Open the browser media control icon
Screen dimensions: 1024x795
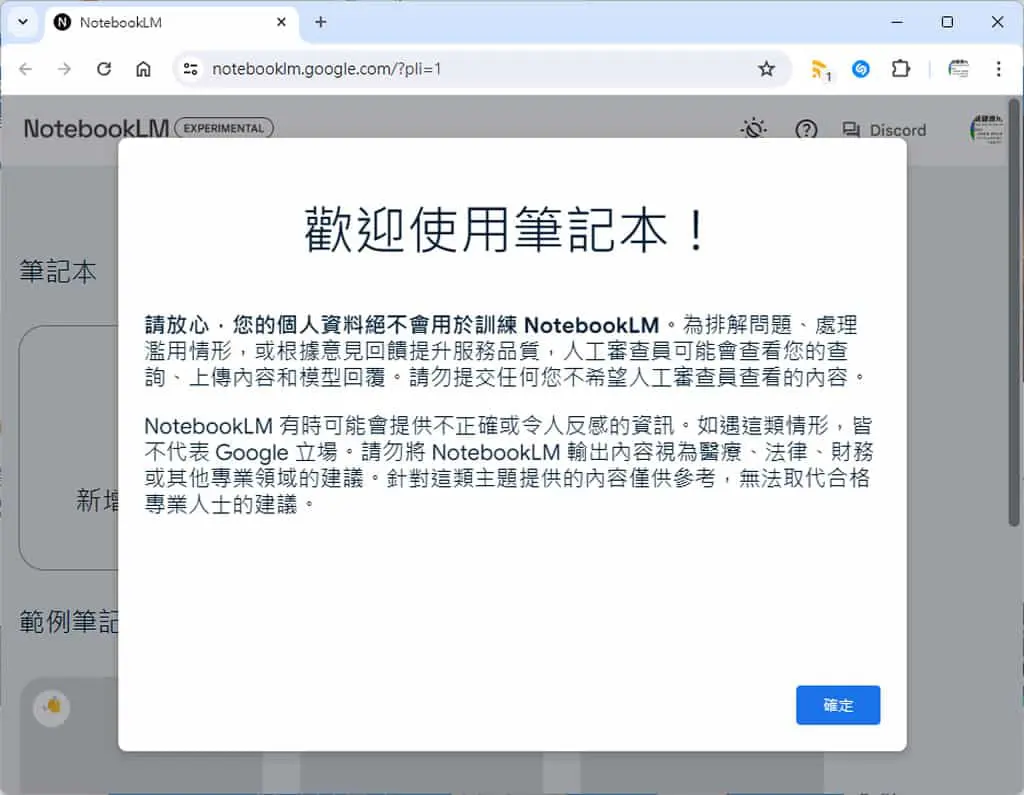click(958, 69)
